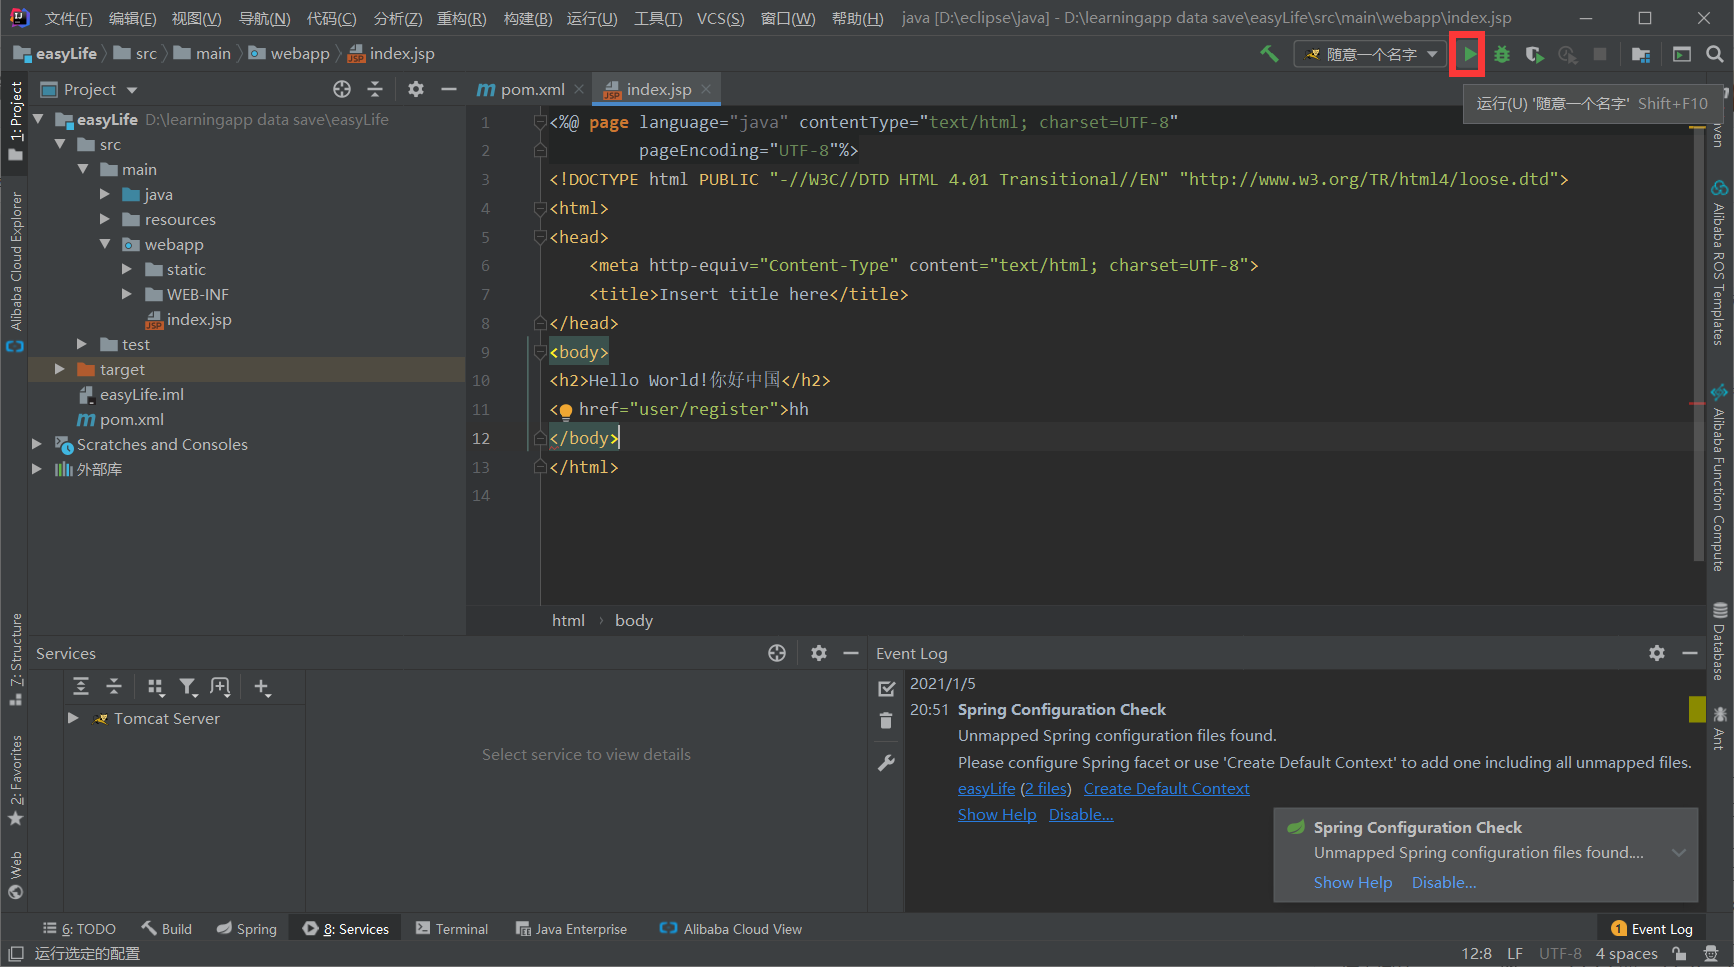1734x967 pixels.
Task: Expand the resources folder
Action: 105,219
